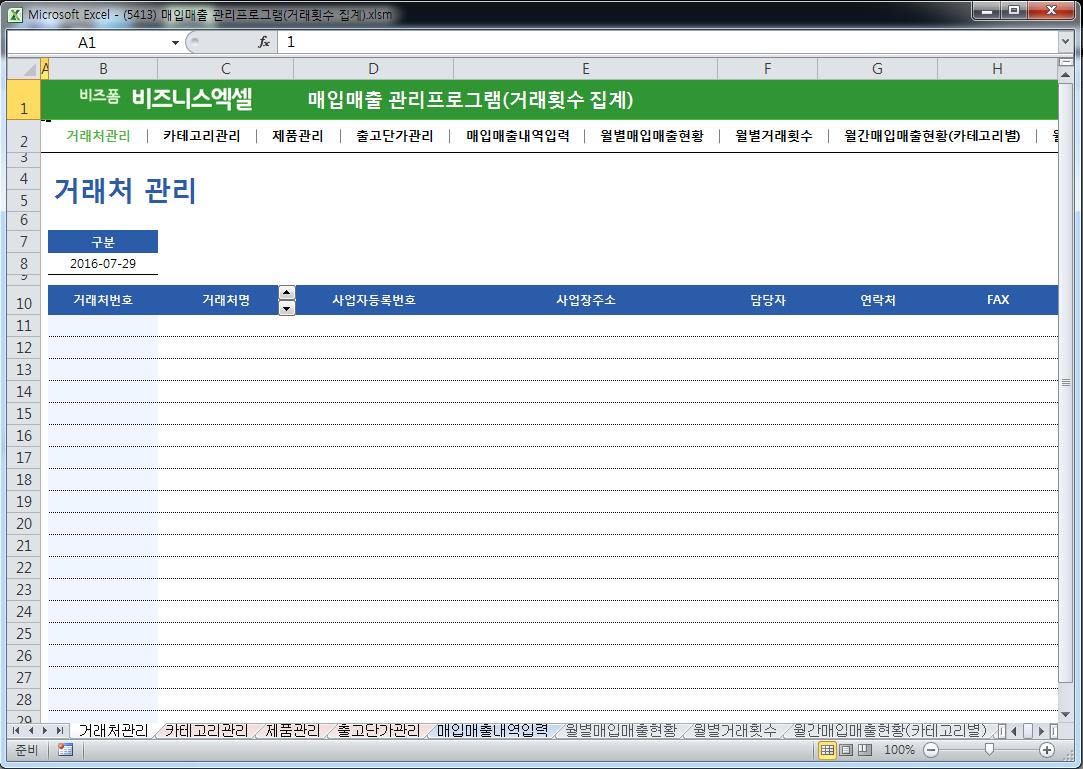Adjust the zoom slider handle

click(989, 750)
